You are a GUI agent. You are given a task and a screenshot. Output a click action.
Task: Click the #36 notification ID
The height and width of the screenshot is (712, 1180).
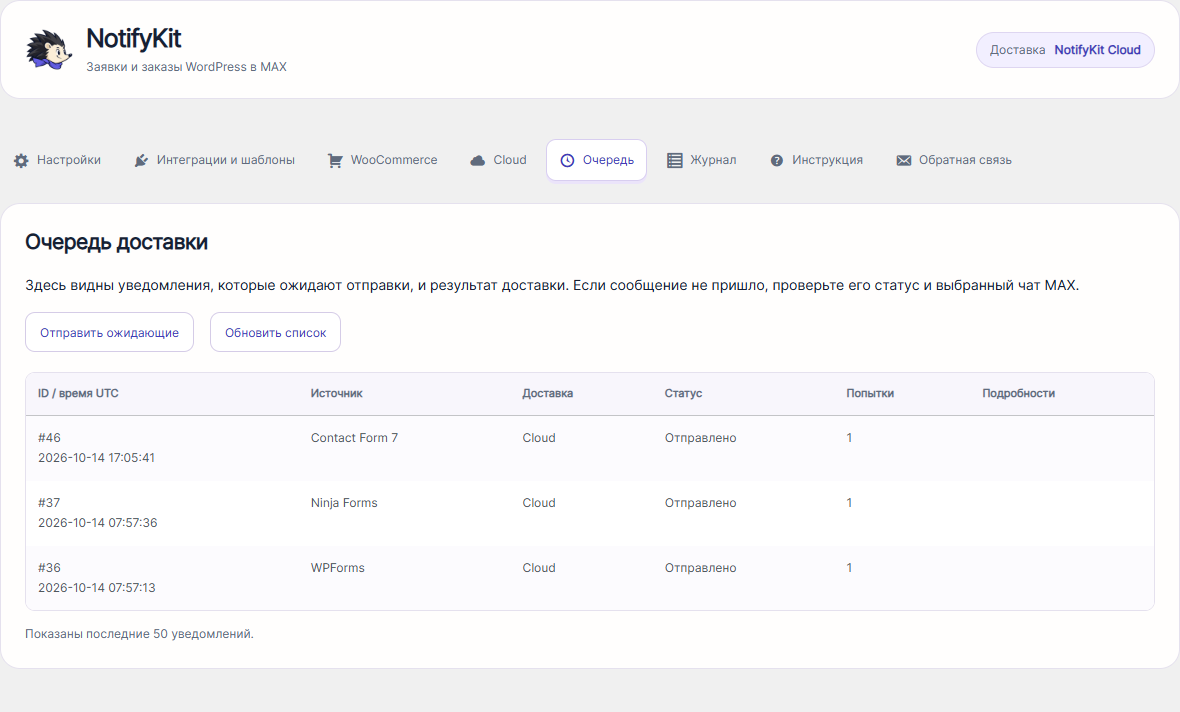[50, 567]
